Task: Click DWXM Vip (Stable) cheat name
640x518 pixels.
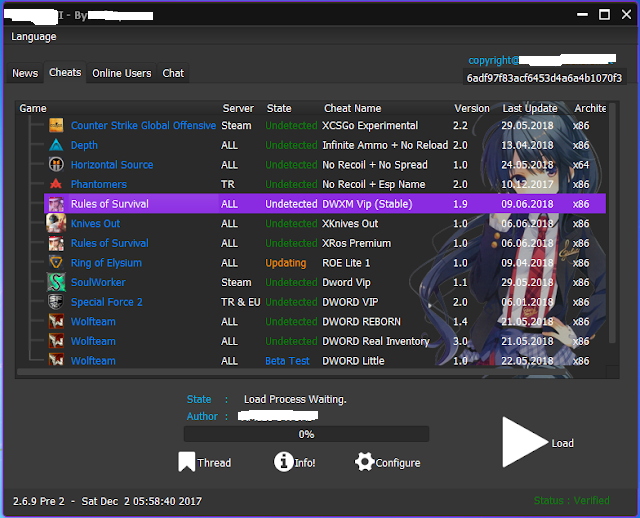Action: tap(367, 204)
